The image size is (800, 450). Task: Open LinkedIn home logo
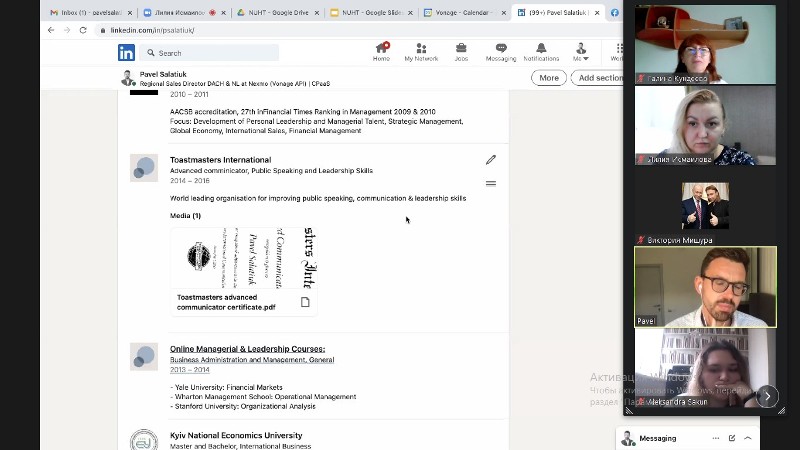[126, 53]
